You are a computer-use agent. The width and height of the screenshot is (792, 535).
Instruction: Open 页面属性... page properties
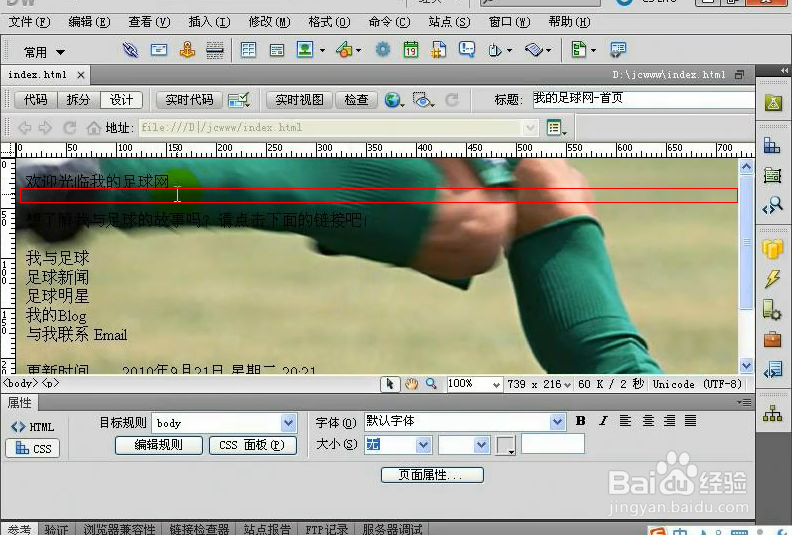click(432, 475)
